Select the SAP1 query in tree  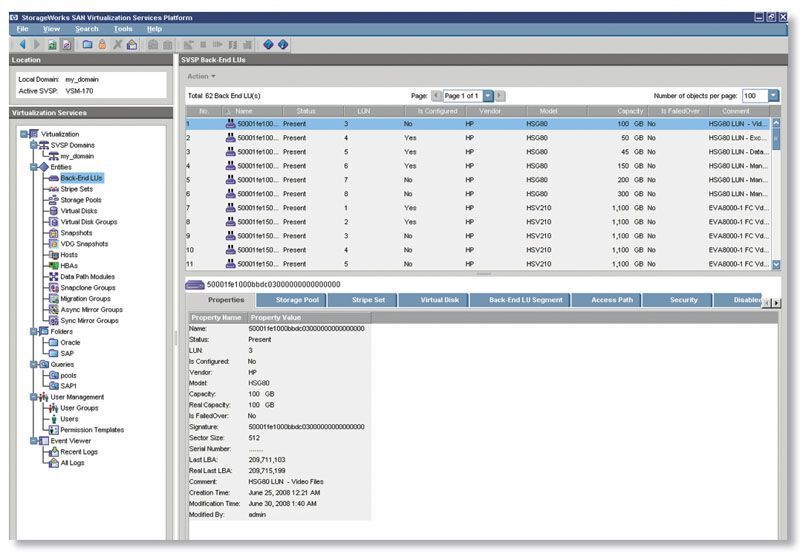coord(68,386)
